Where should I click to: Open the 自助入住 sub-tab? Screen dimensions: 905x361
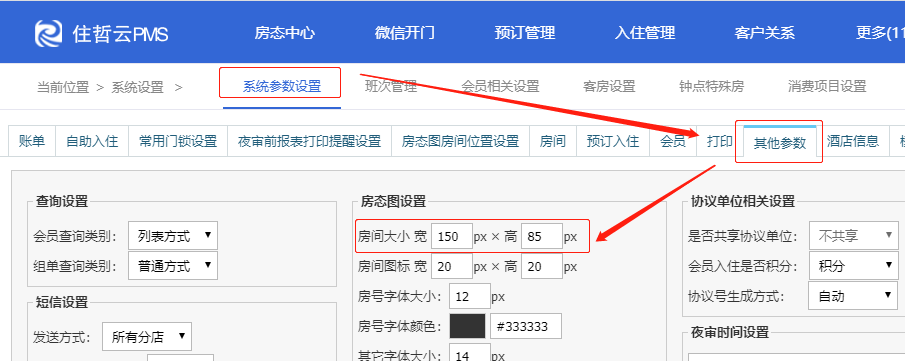[x=92, y=141]
